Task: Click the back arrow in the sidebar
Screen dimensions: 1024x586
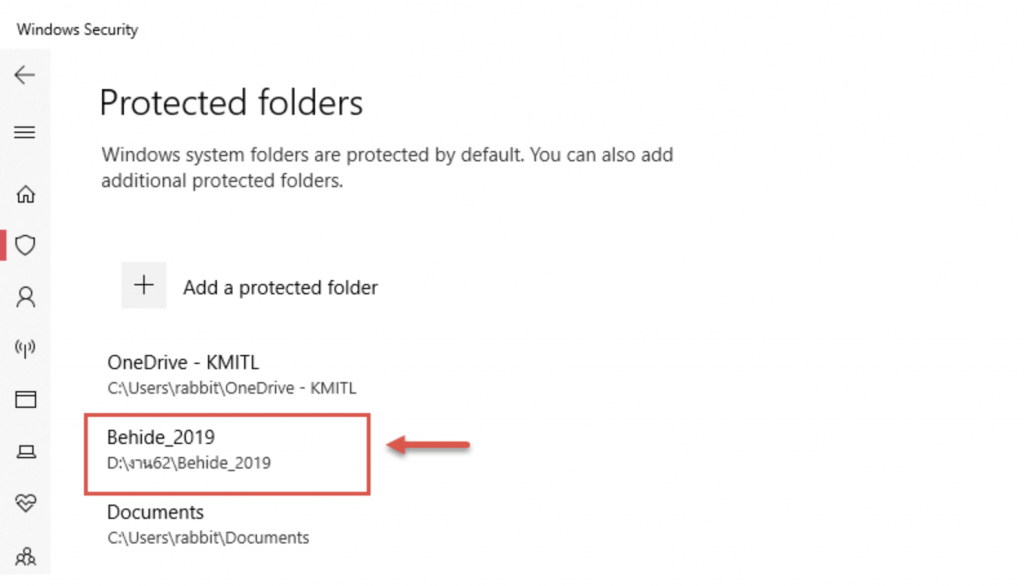Action: pyautogui.click(x=25, y=75)
